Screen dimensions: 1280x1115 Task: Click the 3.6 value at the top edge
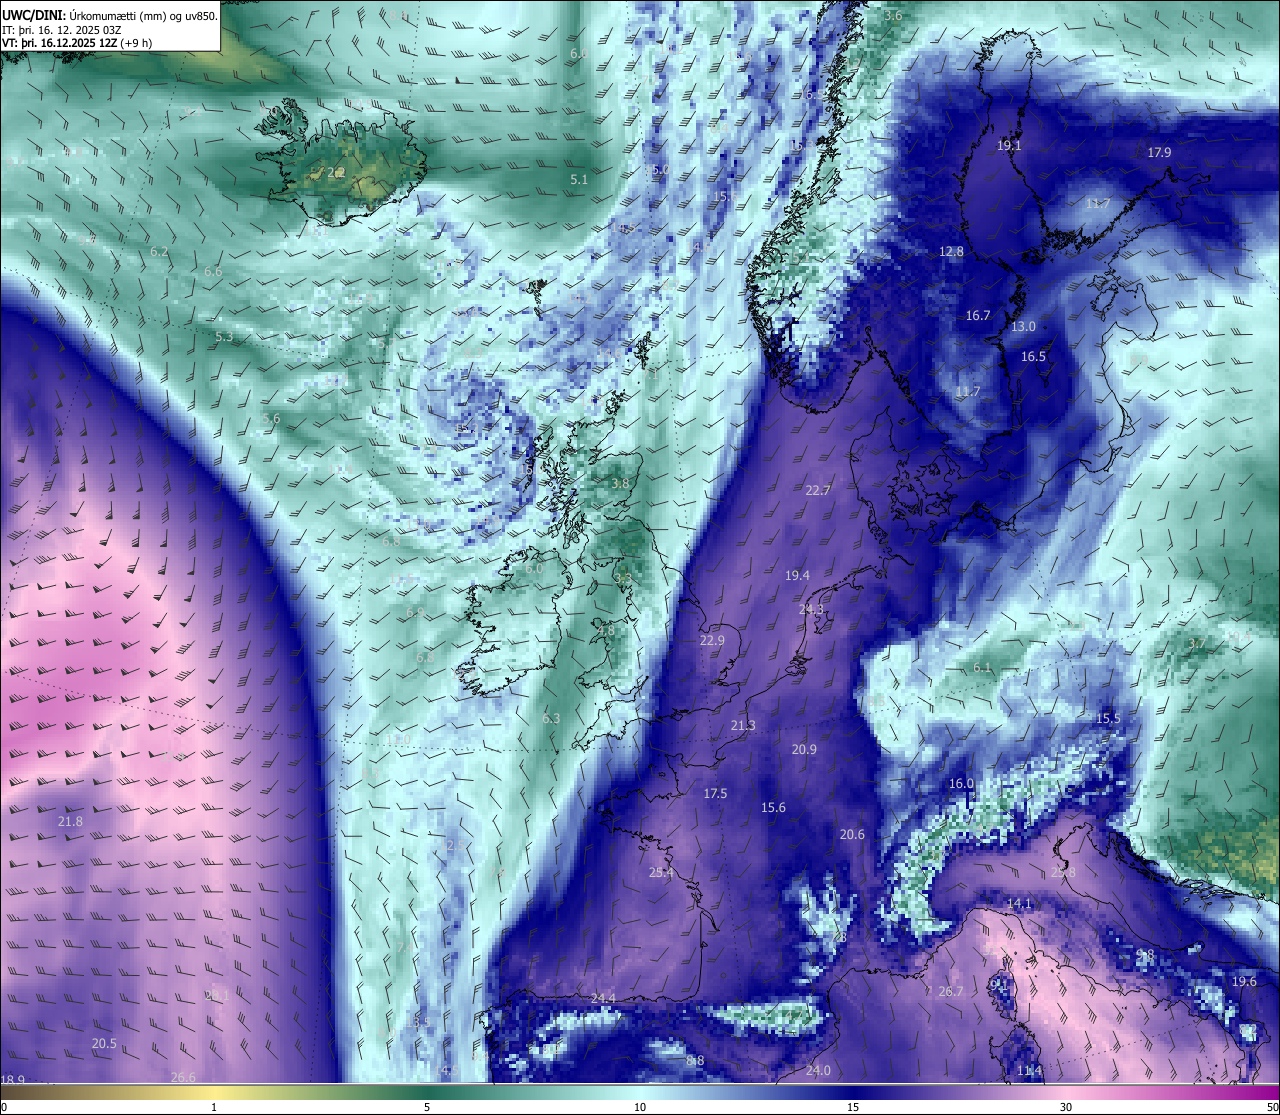[x=893, y=16]
